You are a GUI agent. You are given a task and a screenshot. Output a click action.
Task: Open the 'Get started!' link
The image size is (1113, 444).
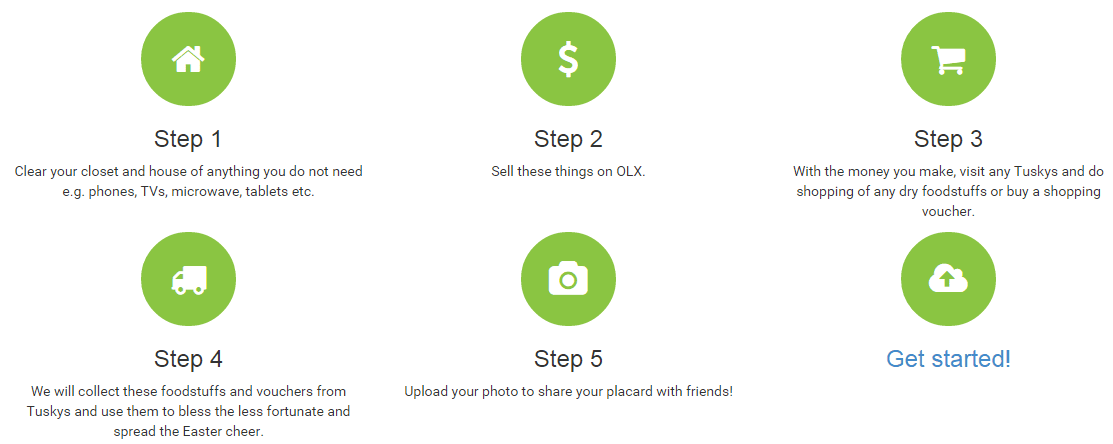948,359
